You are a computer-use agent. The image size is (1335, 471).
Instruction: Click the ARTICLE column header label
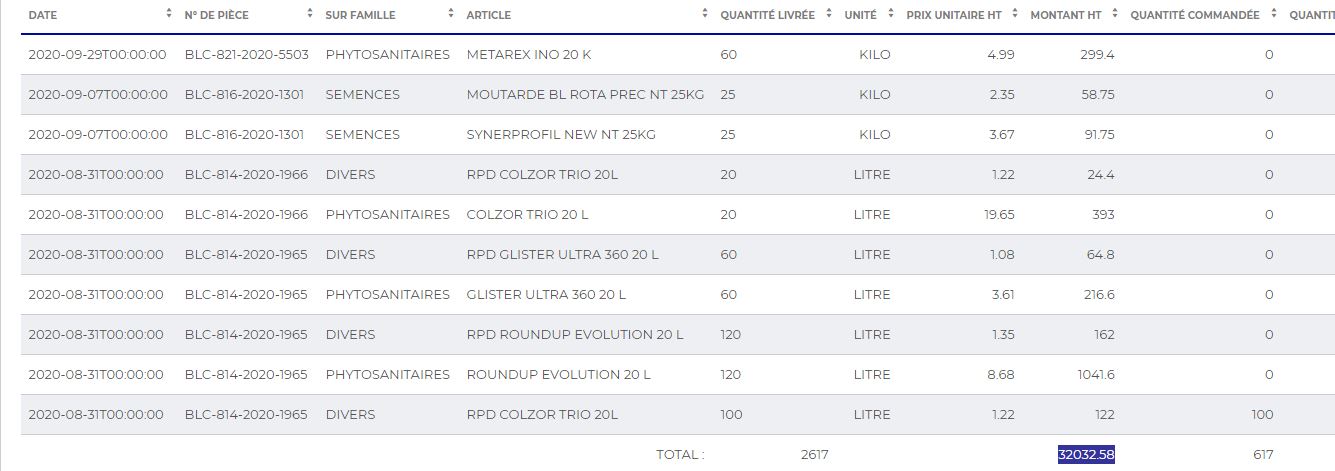(488, 15)
